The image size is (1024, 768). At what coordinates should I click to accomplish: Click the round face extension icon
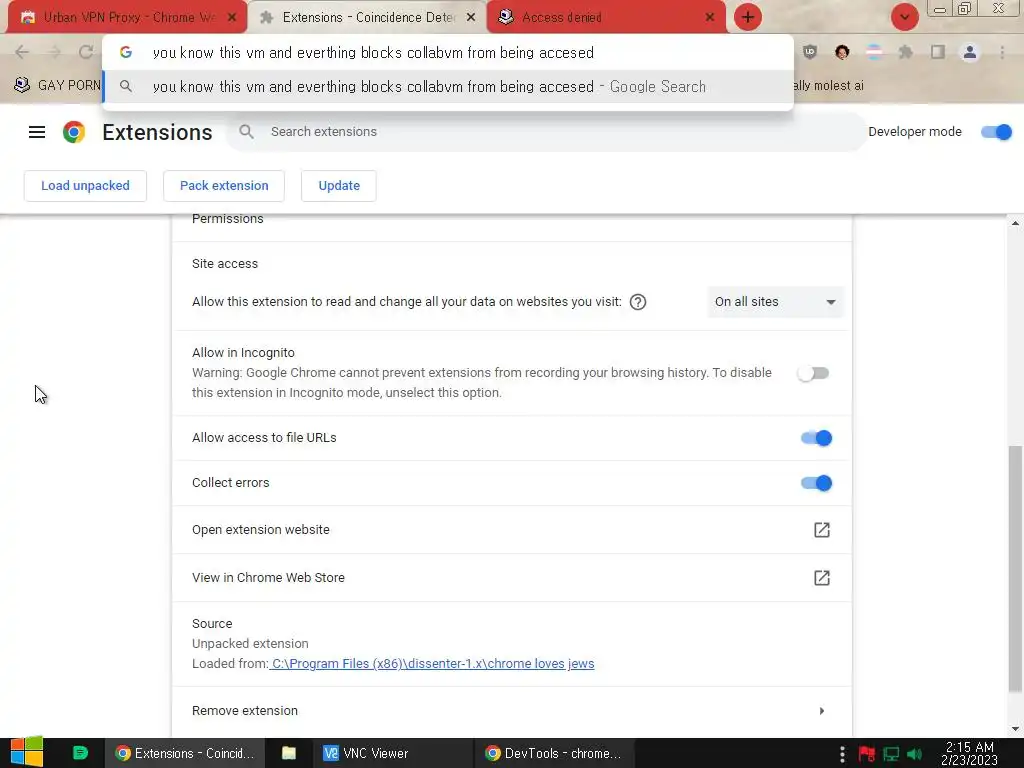click(842, 52)
